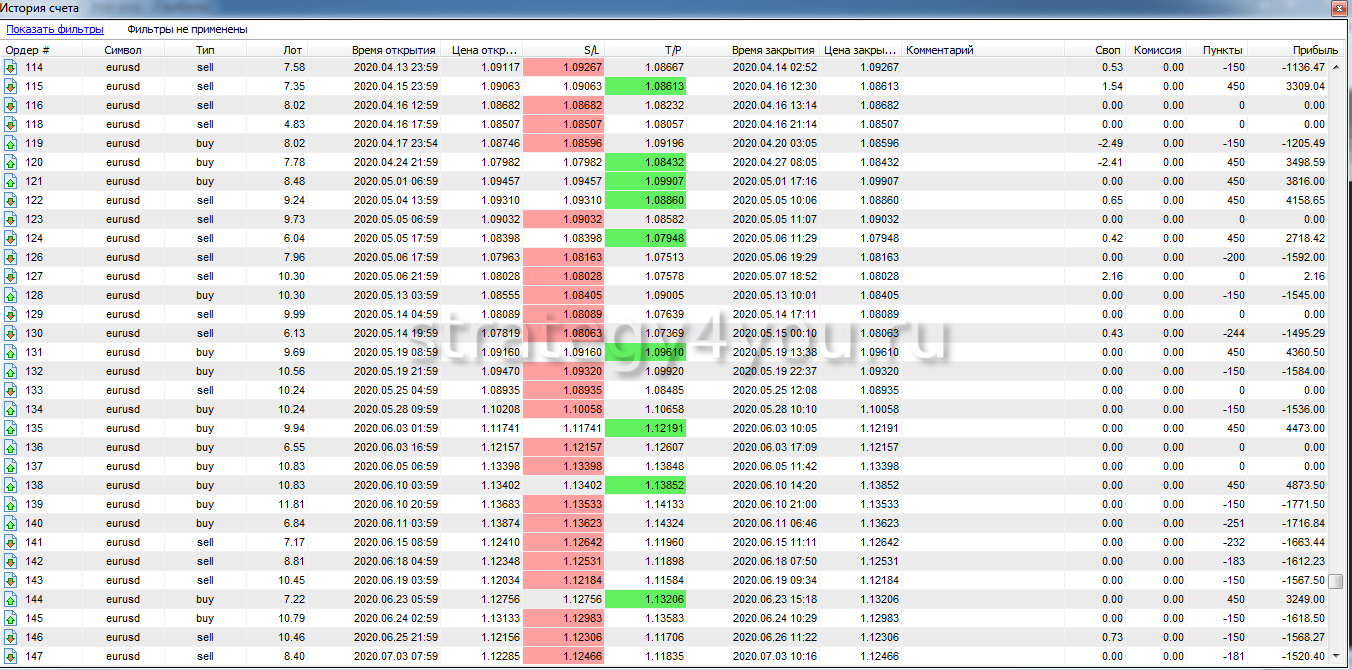Sort table by 'Ордер #' column header

click(28, 49)
